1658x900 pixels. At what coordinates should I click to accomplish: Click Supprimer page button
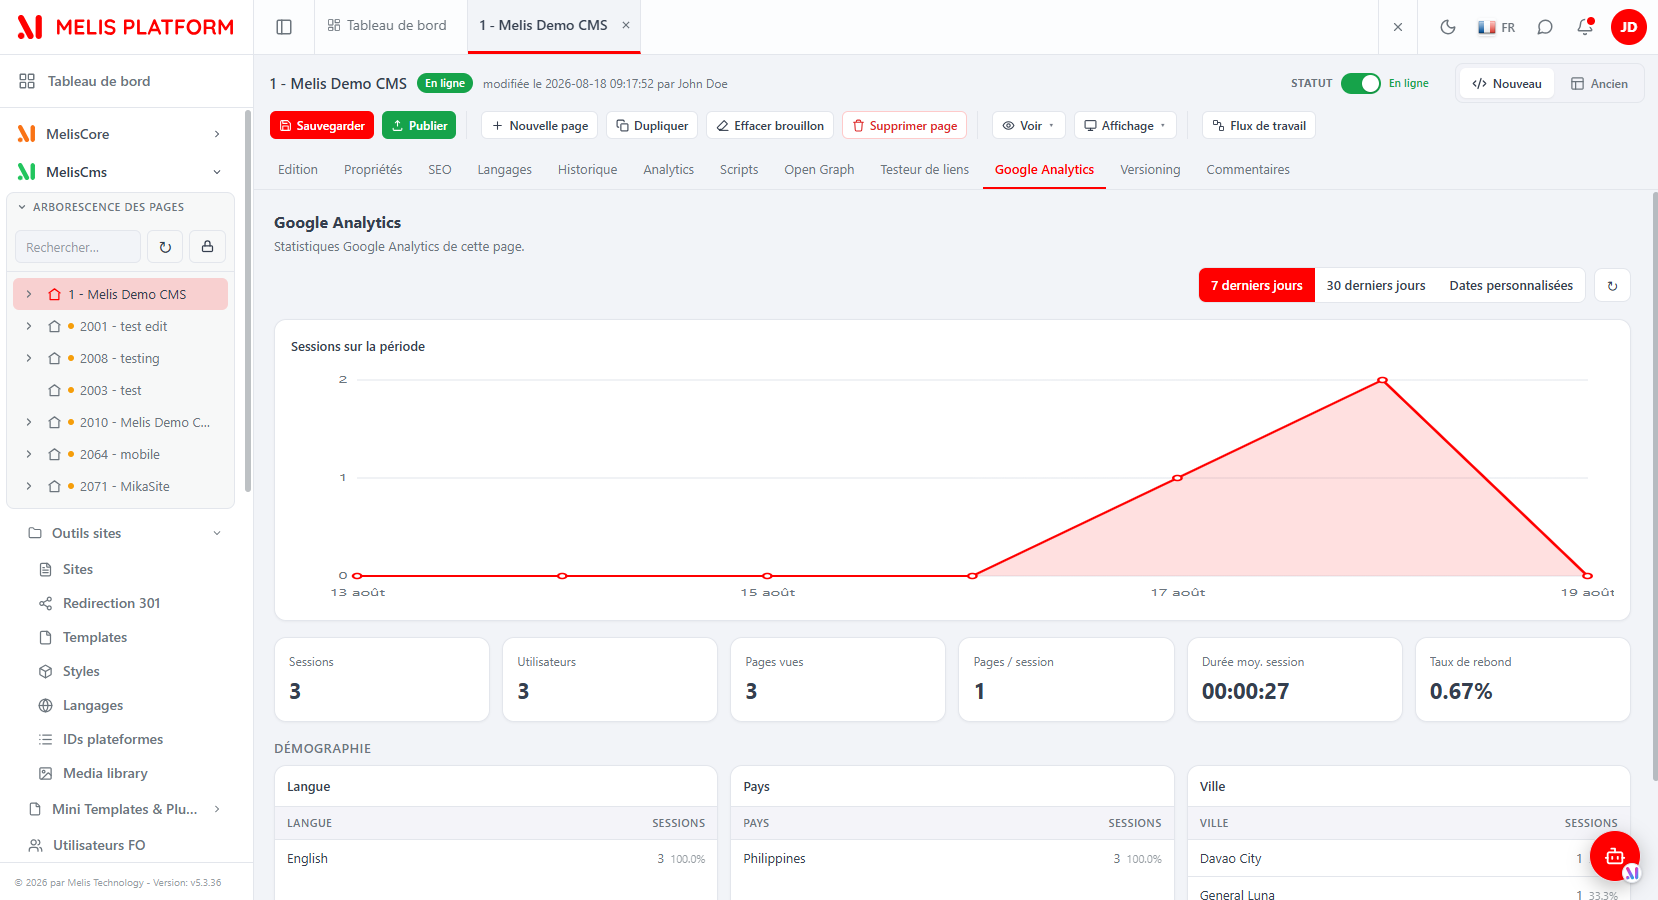coord(904,126)
